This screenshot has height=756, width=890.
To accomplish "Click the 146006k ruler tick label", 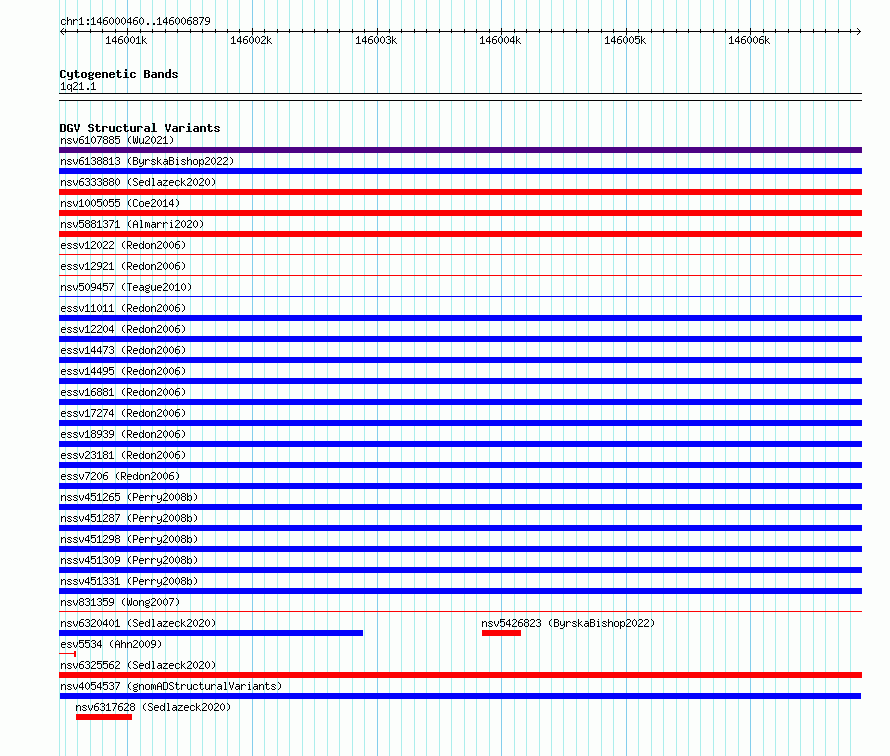I will (x=749, y=40).
